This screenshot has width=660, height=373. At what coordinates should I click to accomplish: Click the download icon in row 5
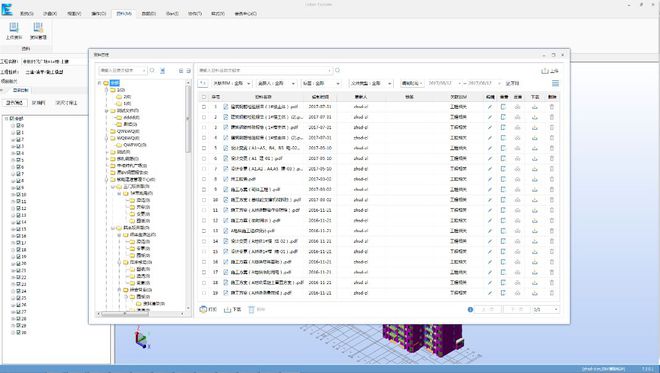click(x=535, y=148)
